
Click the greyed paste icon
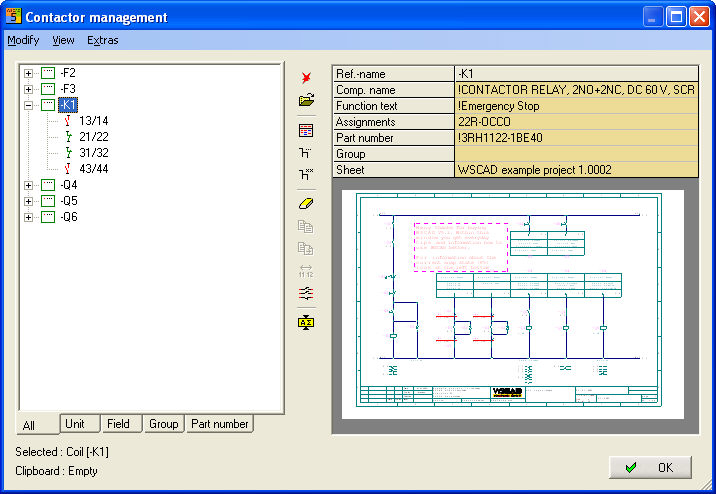pos(305,248)
